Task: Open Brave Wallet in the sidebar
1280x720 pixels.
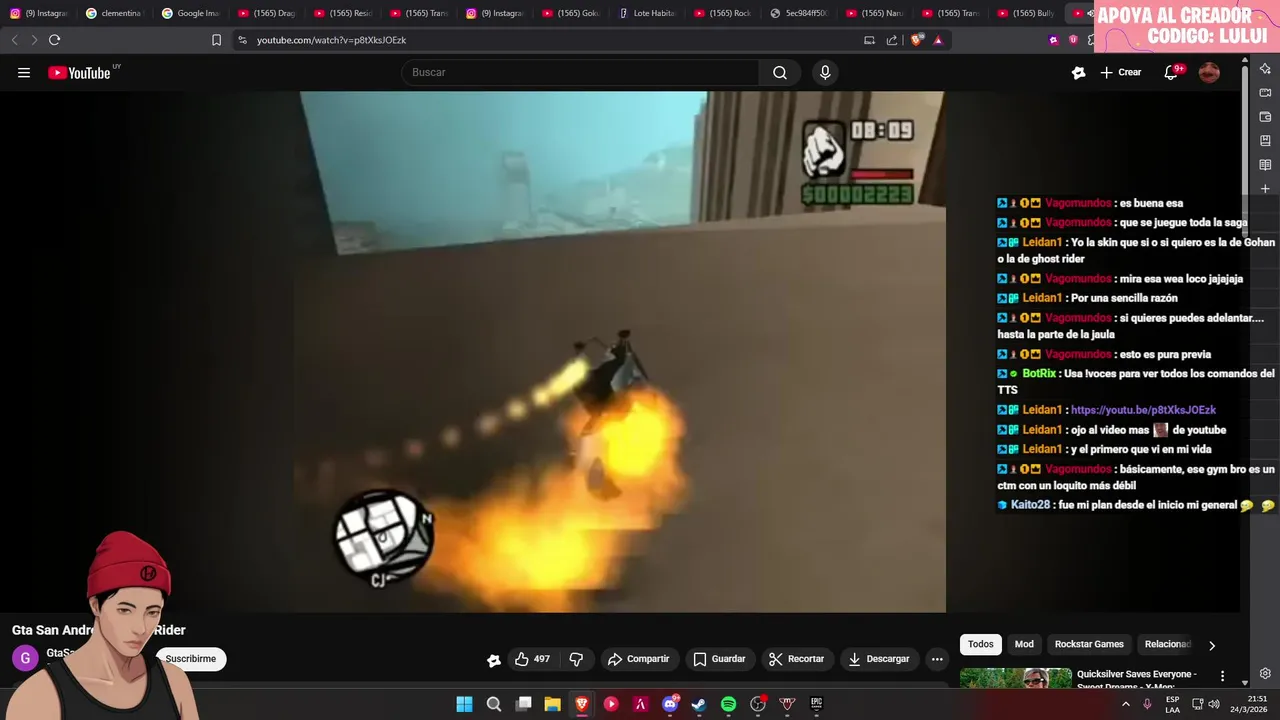Action: (x=1265, y=117)
